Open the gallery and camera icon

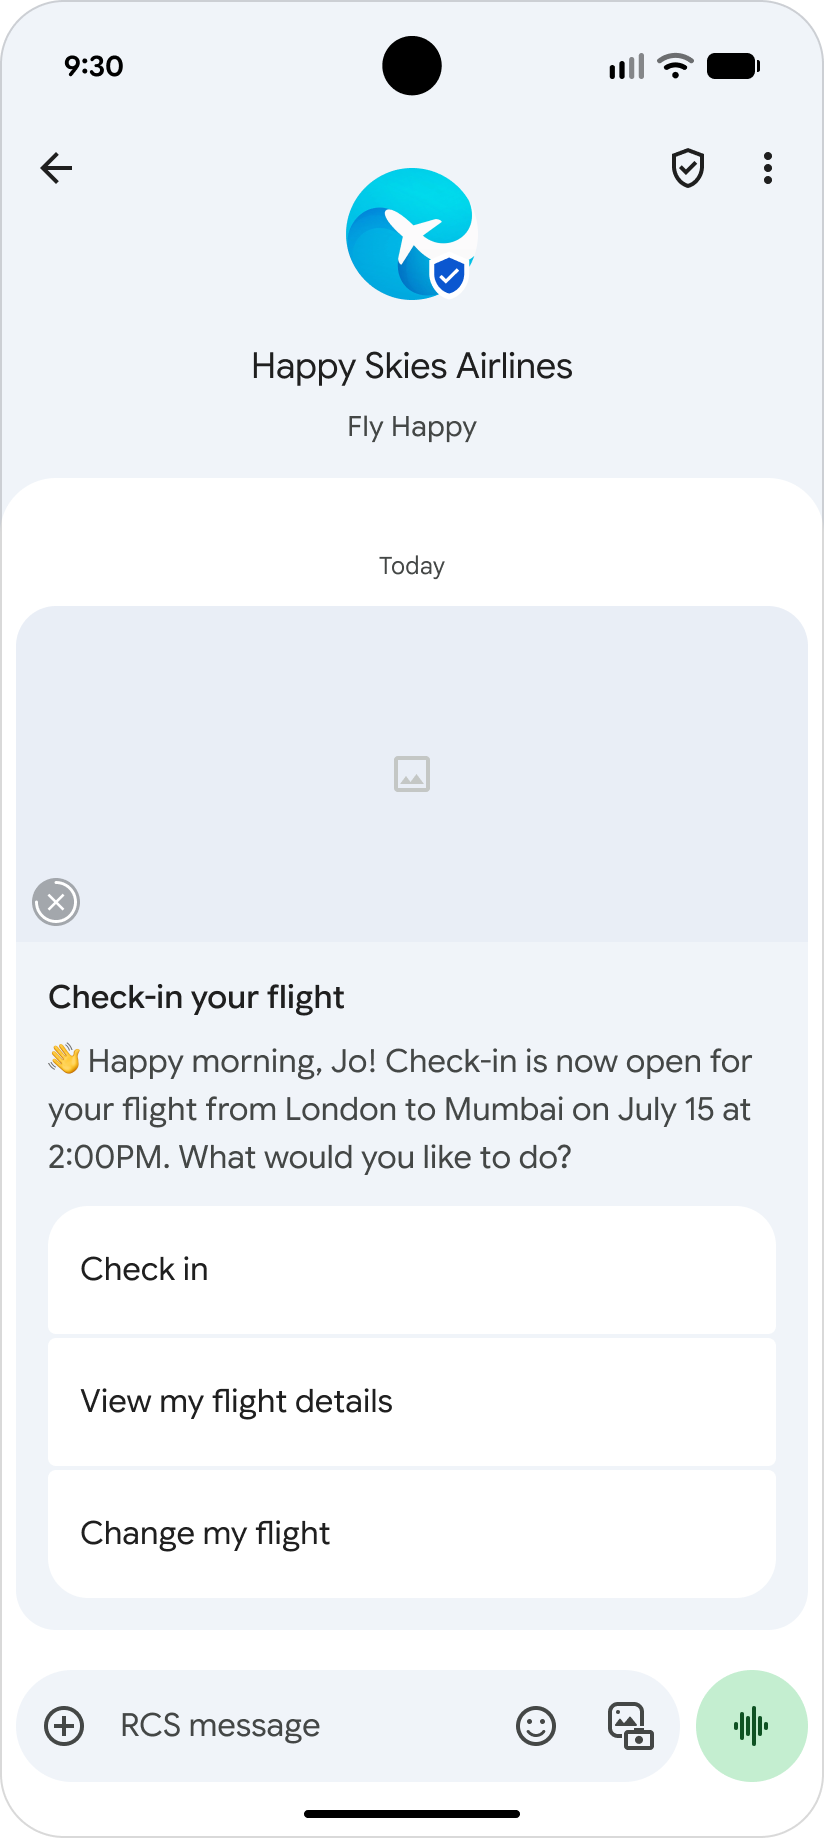630,1725
